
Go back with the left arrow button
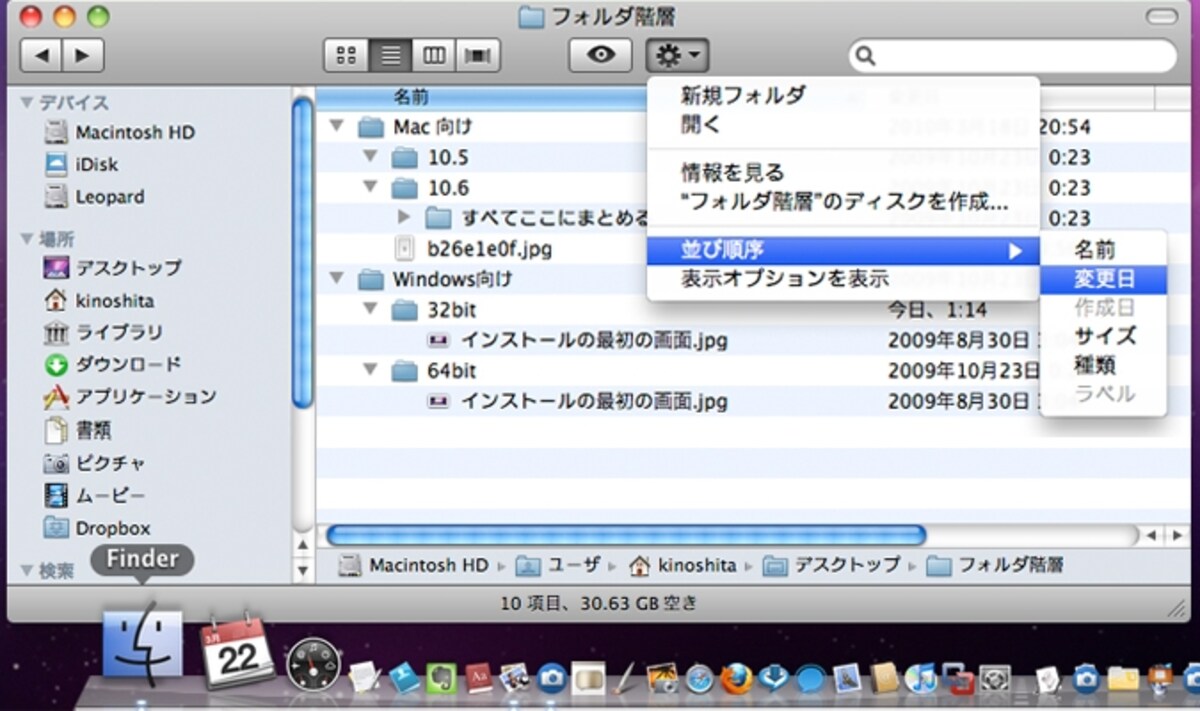pos(41,55)
